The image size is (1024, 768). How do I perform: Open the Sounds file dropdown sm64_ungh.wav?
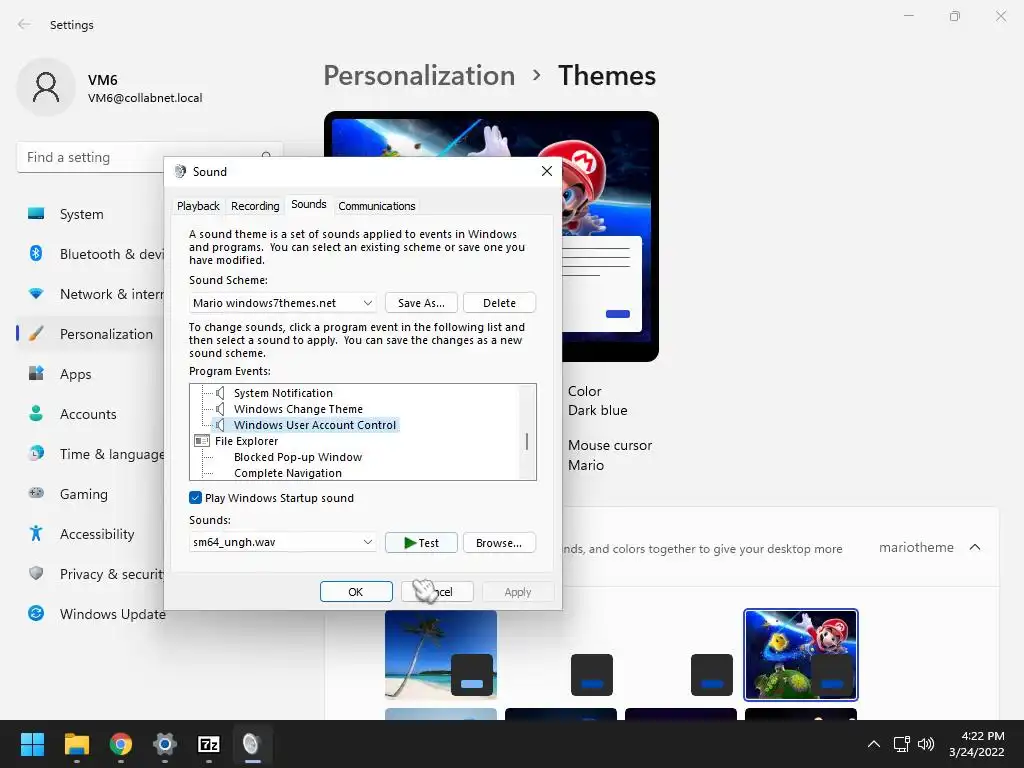pos(282,542)
